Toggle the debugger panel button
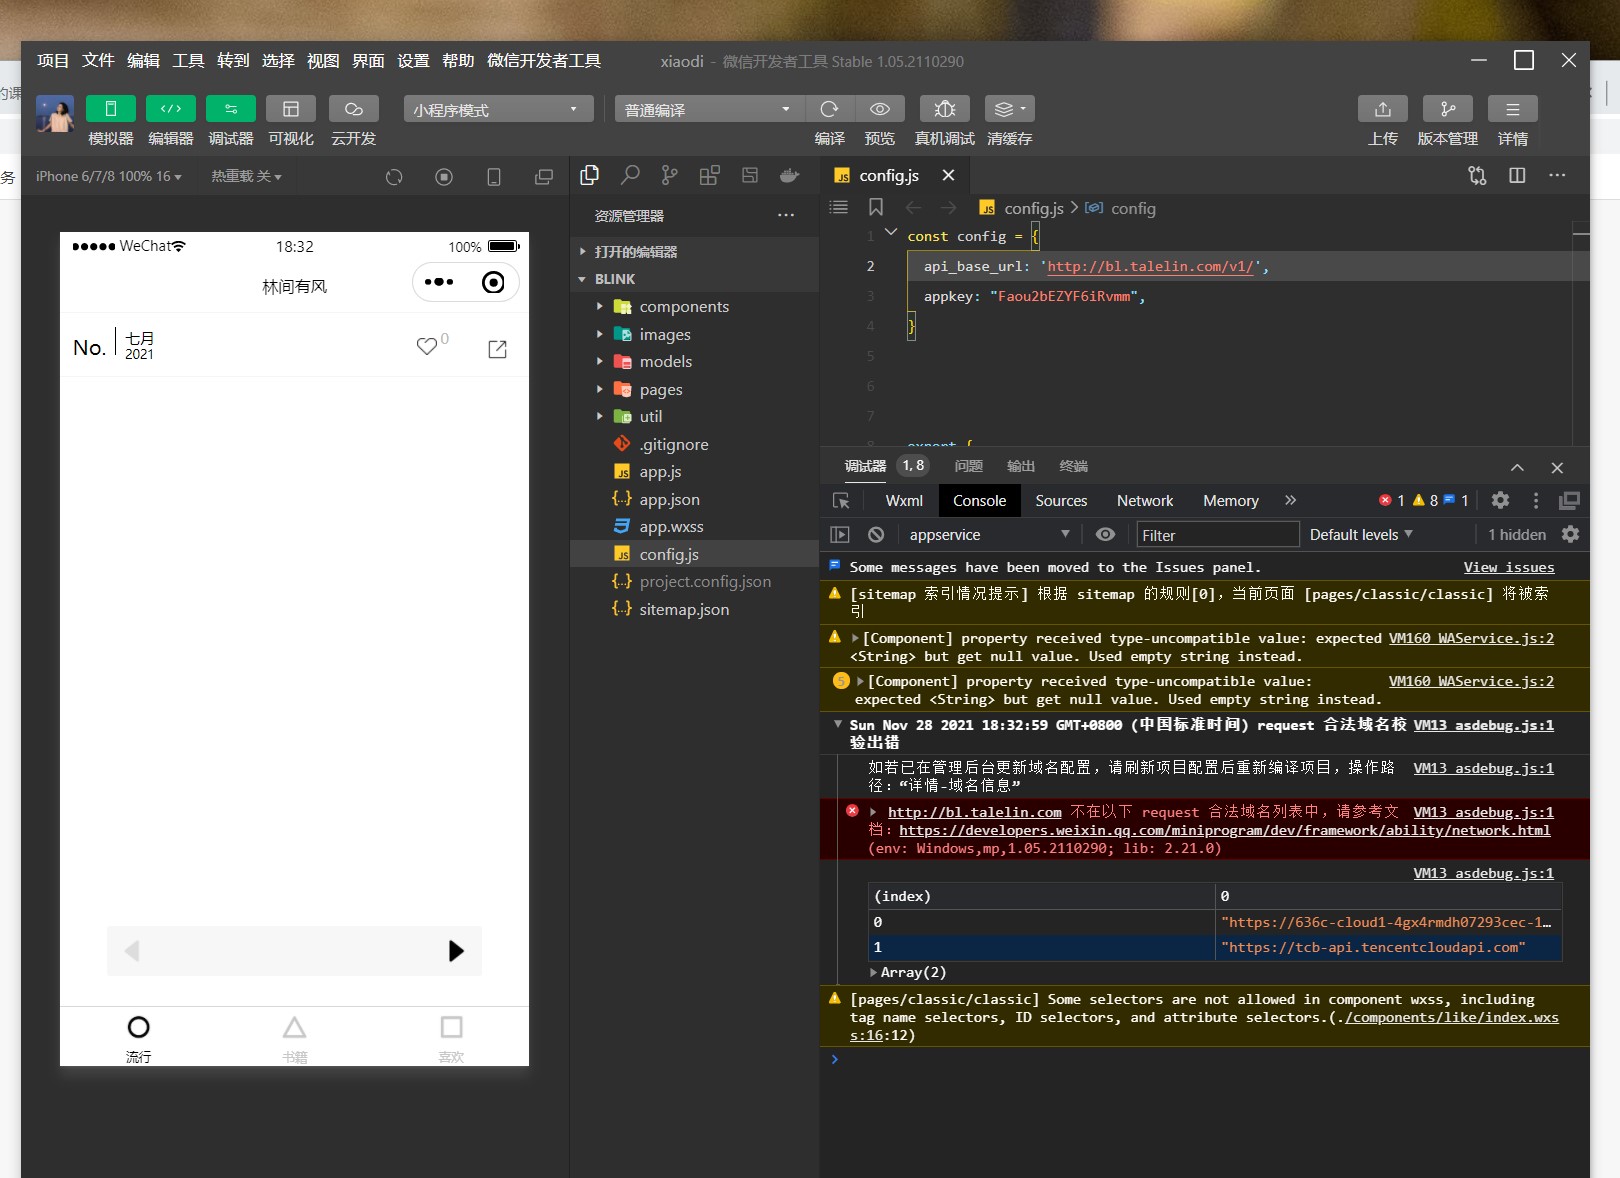 (231, 109)
